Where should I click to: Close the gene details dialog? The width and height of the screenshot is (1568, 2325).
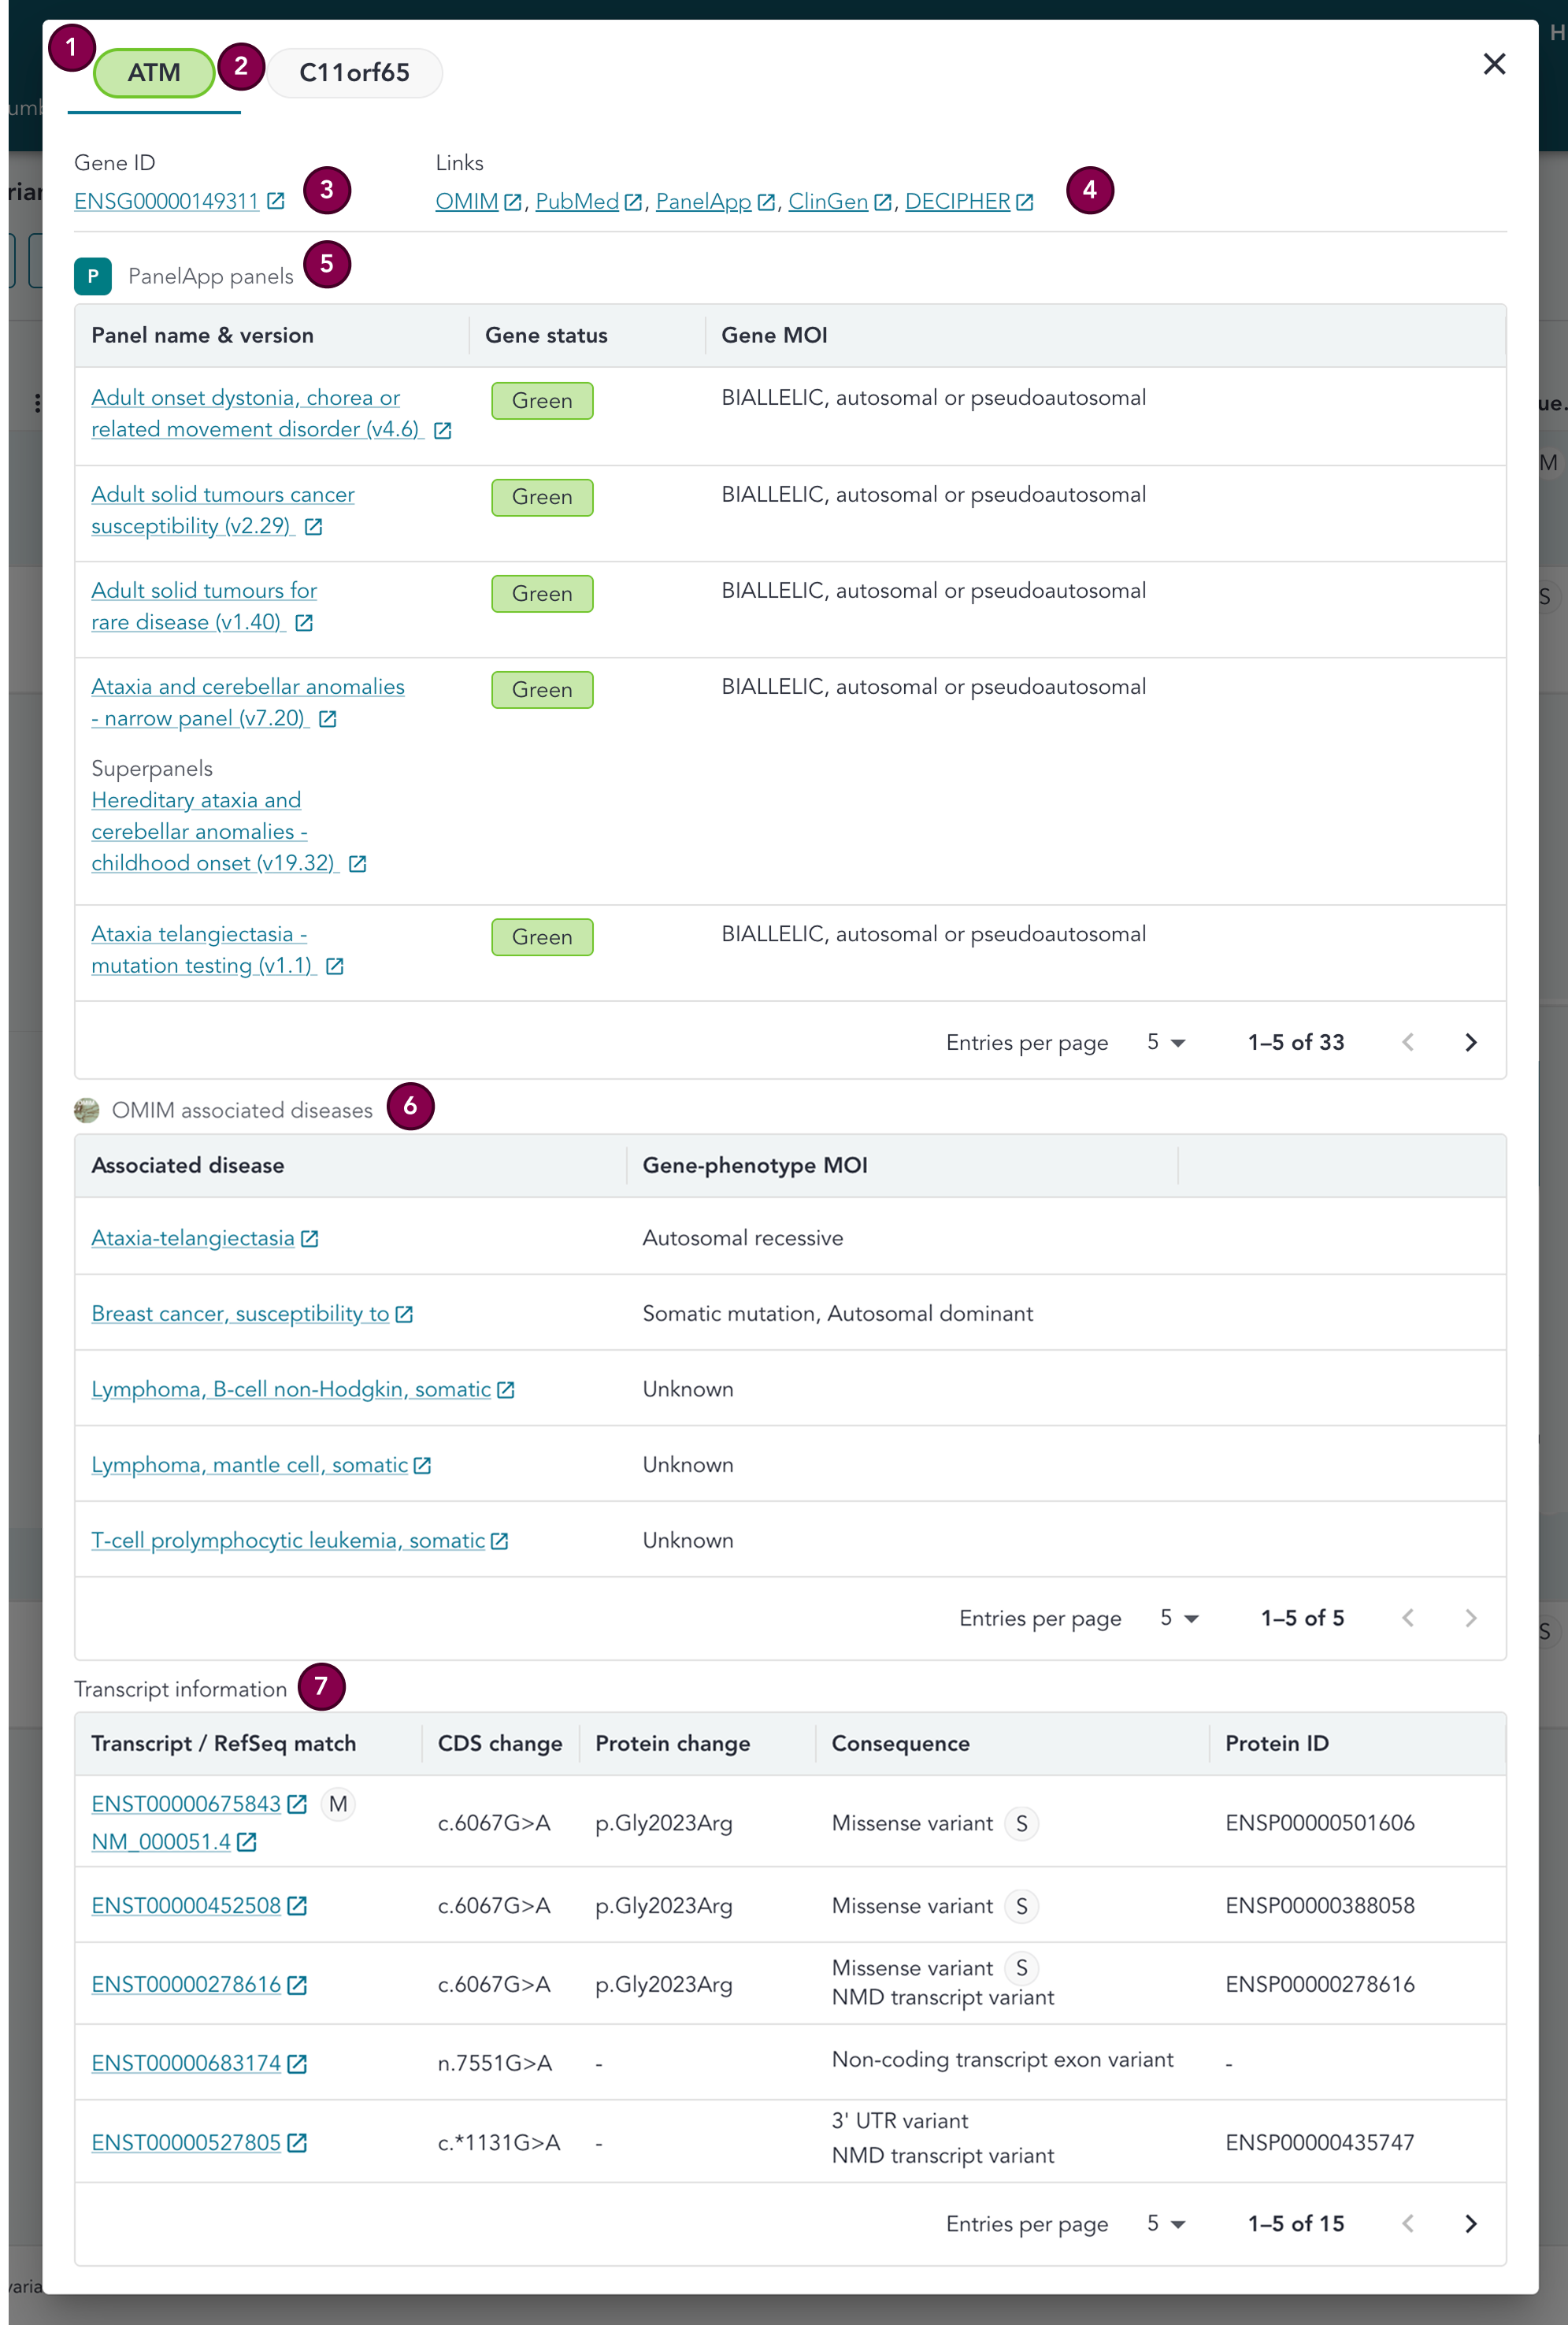point(1493,64)
